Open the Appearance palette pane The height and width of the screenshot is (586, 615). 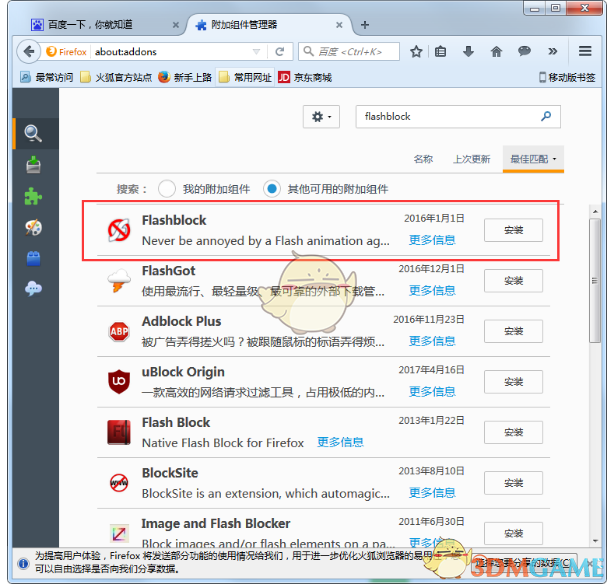tap(33, 227)
